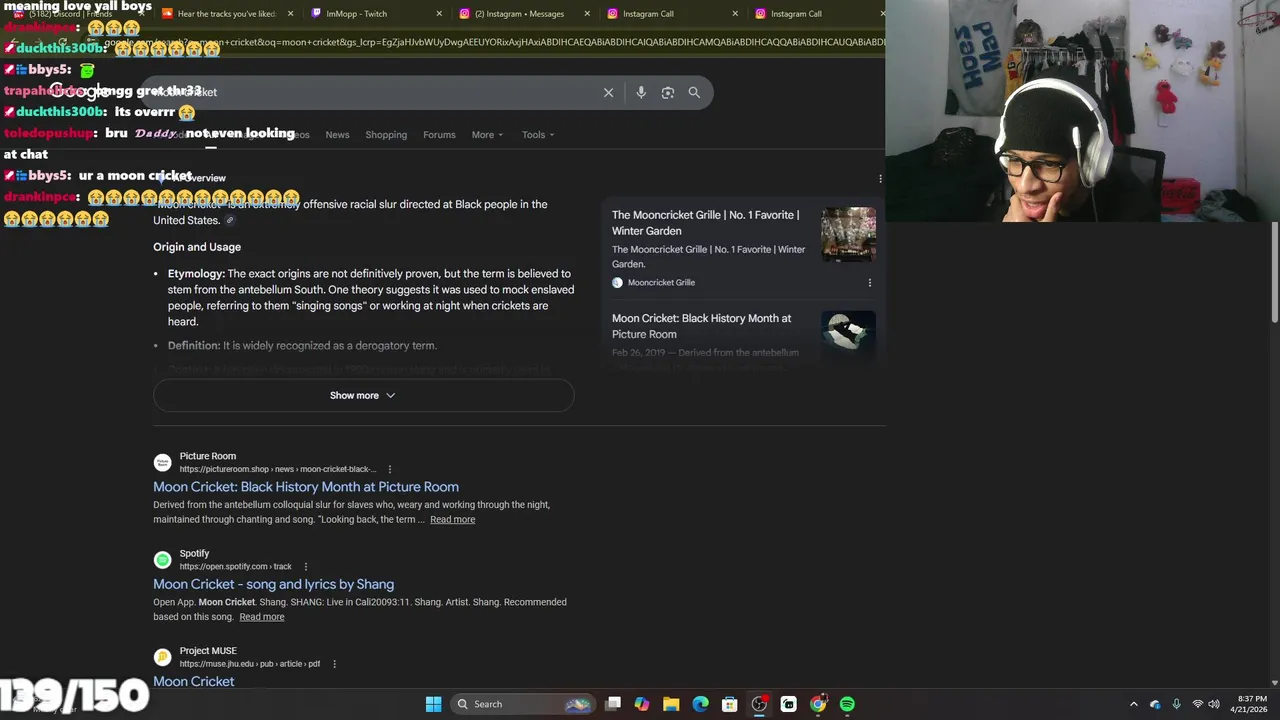Open Task View on the taskbar
The width and height of the screenshot is (1280, 720).
coord(613,704)
